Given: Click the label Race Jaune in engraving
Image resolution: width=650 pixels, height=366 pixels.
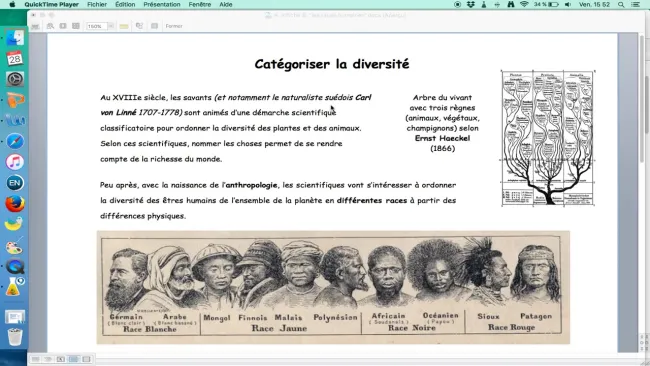Looking at the screenshot, I should 279,328.
